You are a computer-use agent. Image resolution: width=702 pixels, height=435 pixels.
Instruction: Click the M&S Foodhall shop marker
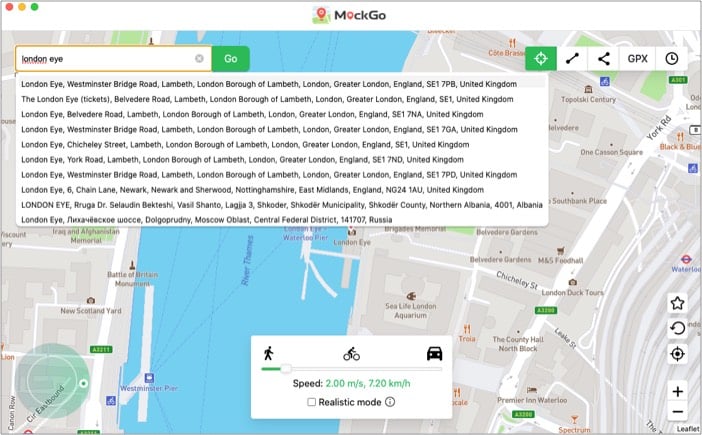pyautogui.click(x=560, y=251)
